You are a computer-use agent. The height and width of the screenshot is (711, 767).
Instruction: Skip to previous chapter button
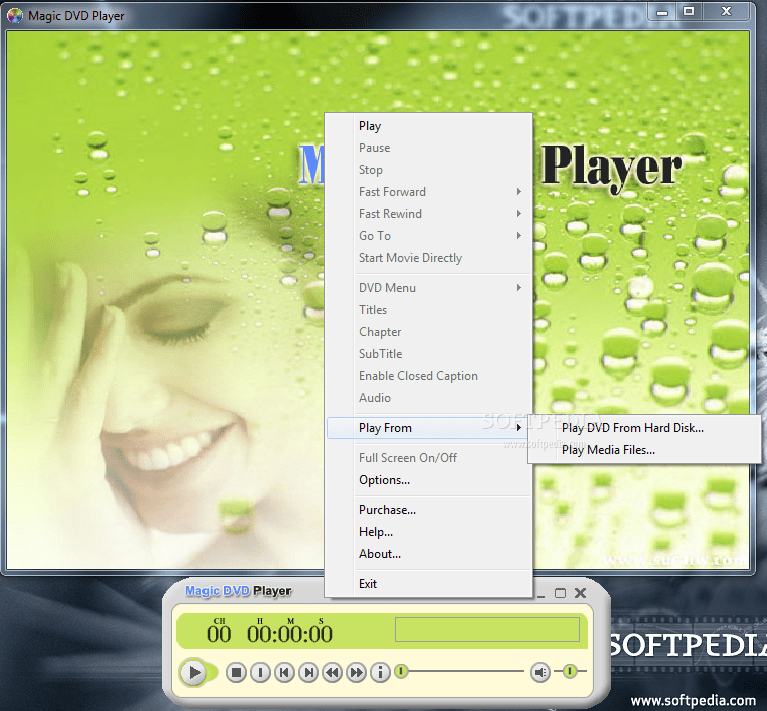point(284,673)
